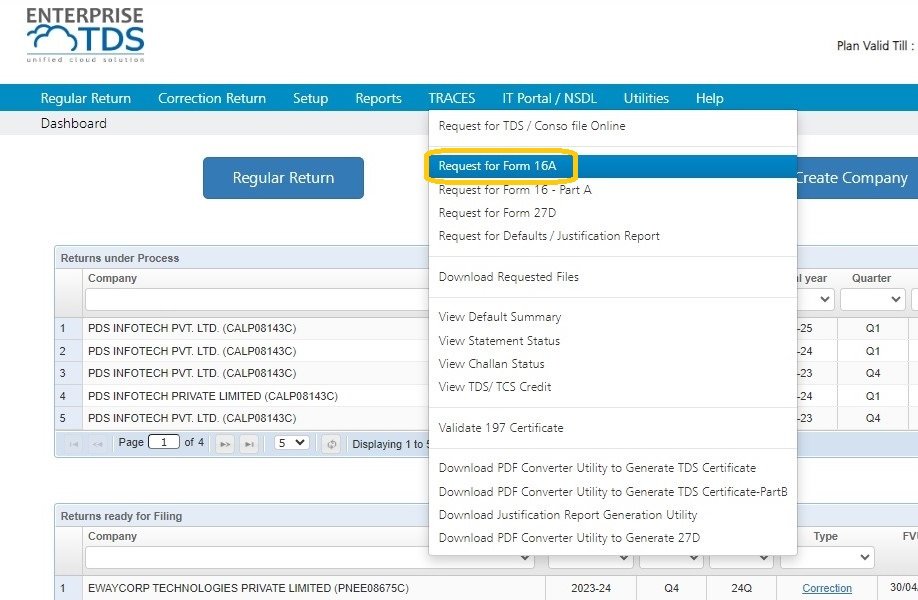This screenshot has width=918, height=600.
Task: Jump to first page of Returns under Process
Action: [75, 443]
